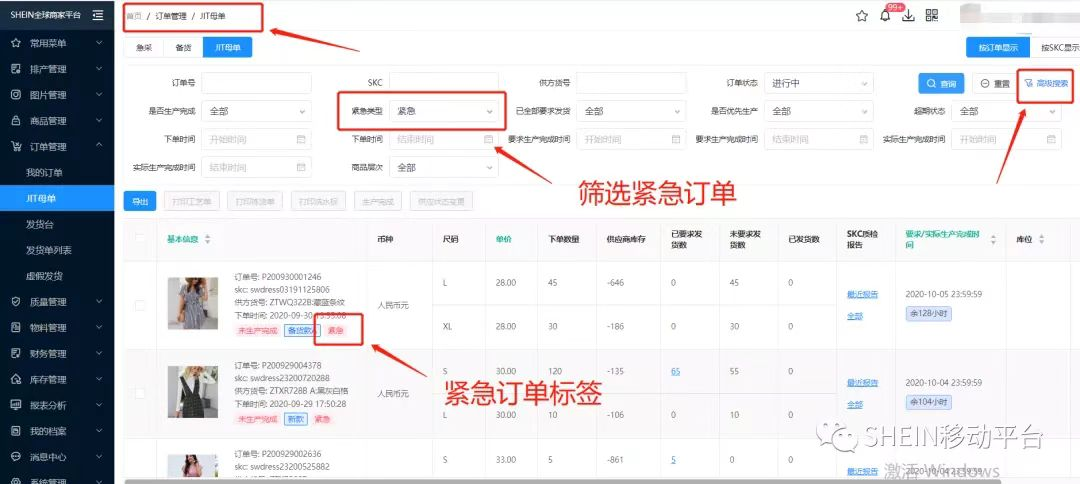This screenshot has width=1080, height=484.
Task: Click the 新款 tag on order P200929004378
Action: click(x=295, y=419)
